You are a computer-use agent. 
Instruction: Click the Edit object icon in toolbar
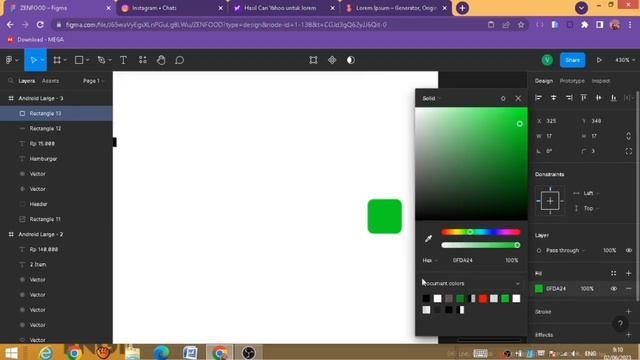coord(313,60)
